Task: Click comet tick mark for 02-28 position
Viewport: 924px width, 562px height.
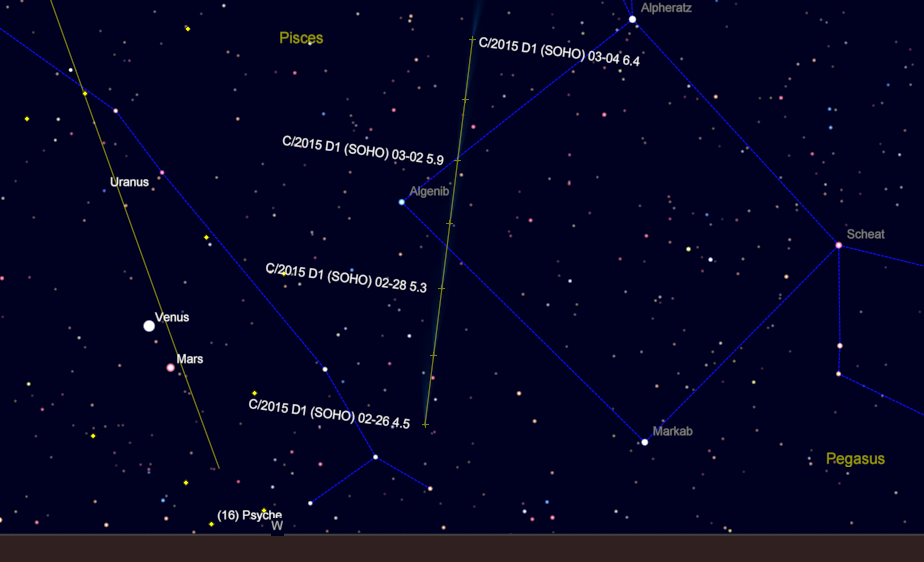Action: (x=441, y=288)
